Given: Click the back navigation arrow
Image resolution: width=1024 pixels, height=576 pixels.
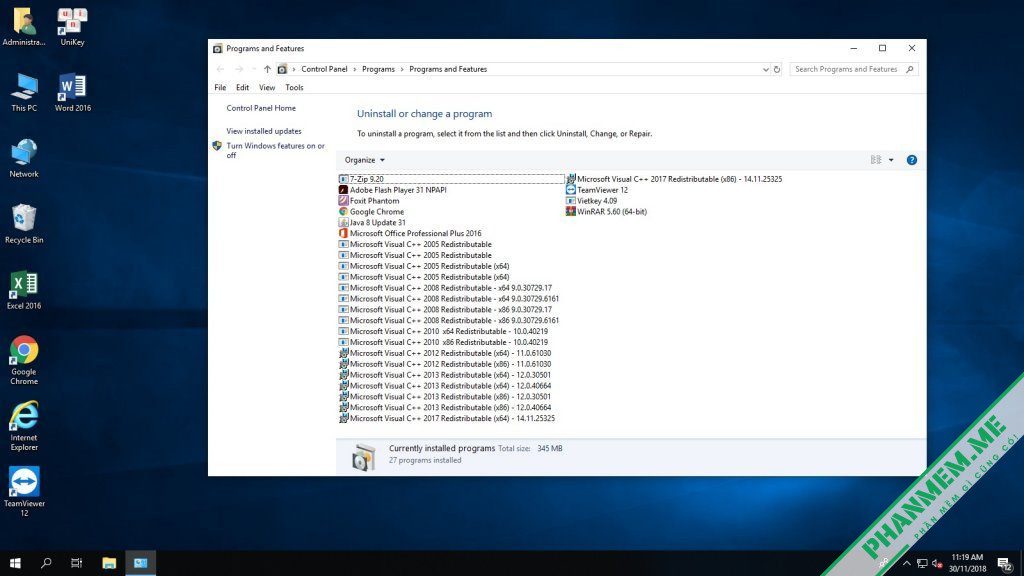Looking at the screenshot, I should 220,69.
